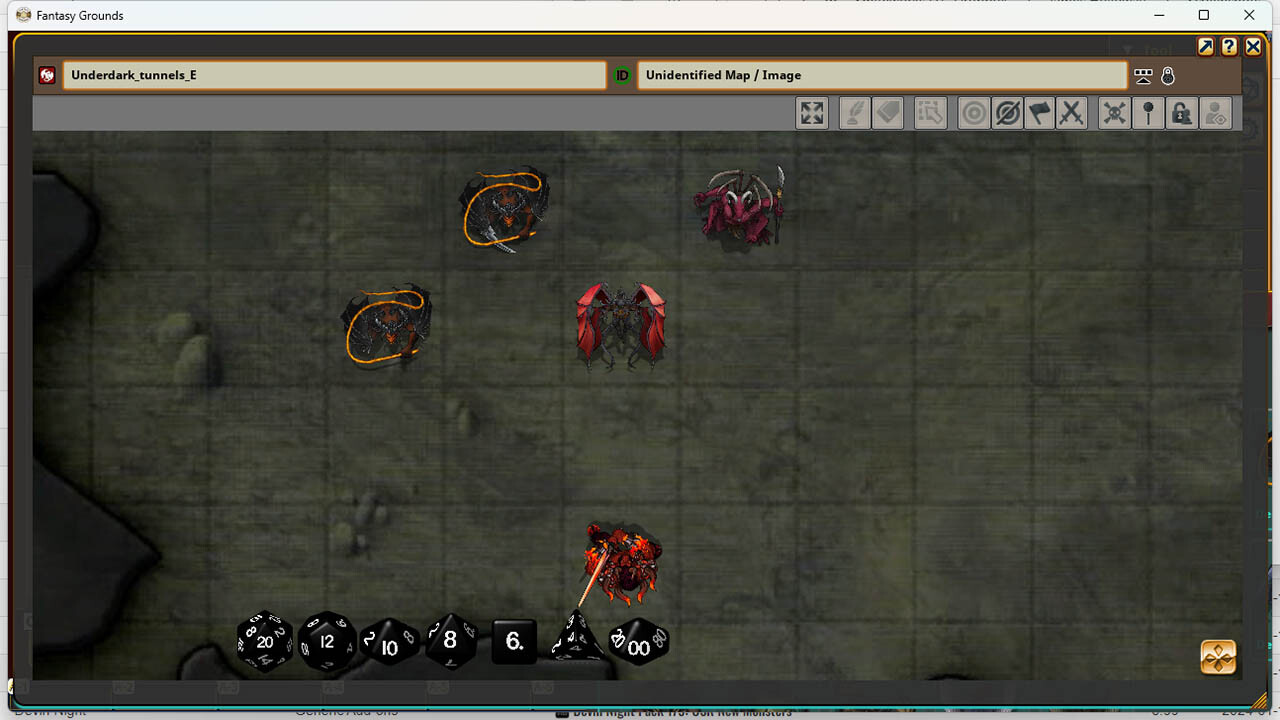Toggle the token lock padlock icon
Screen dimensions: 1280x720
point(1181,113)
